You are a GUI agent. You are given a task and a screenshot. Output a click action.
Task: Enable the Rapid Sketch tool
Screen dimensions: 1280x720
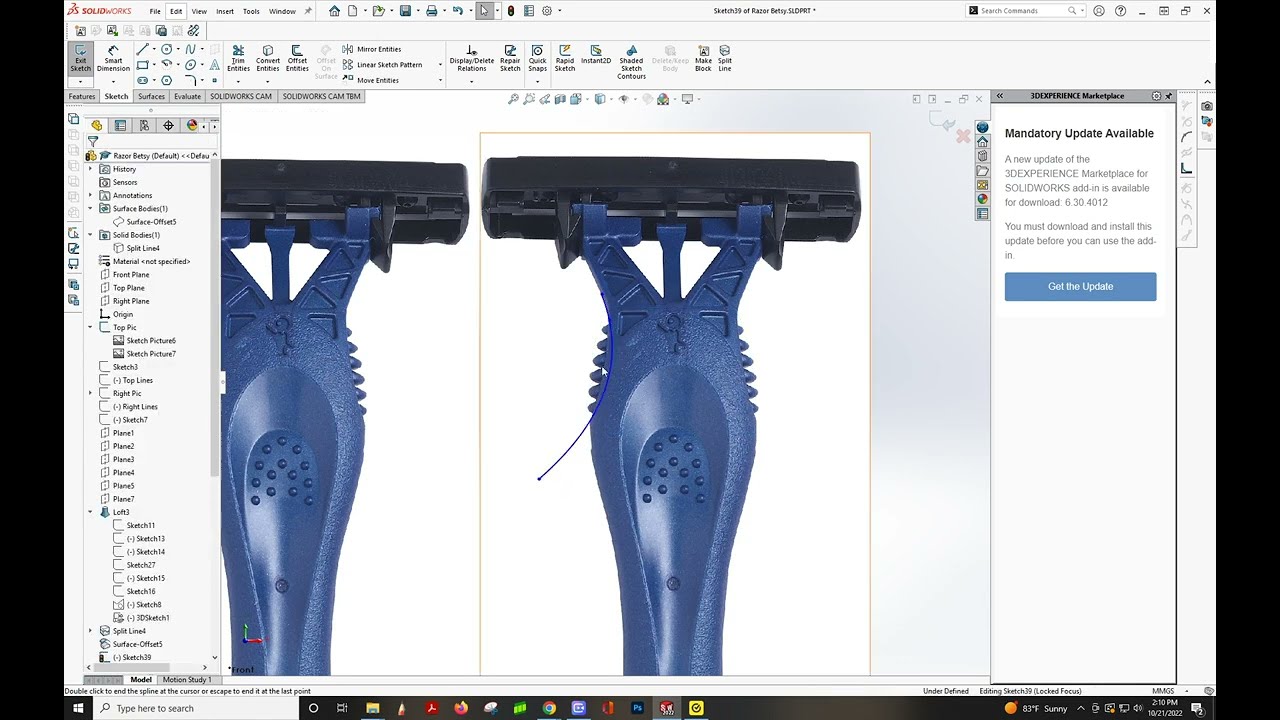[565, 59]
